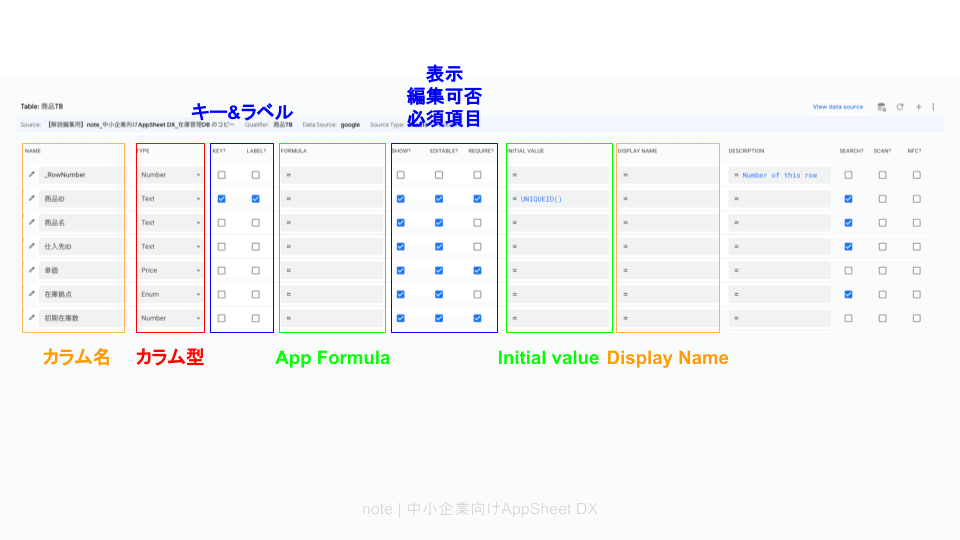Enable NFC? for 初期在庫数
The image size is (960, 540).
point(917,318)
